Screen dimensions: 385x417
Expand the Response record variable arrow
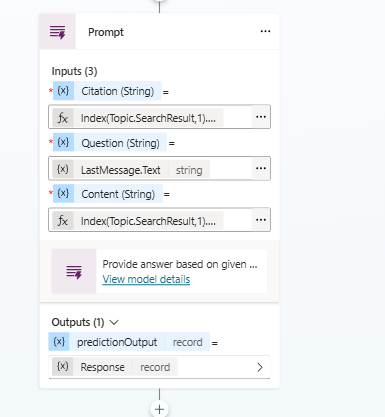pyautogui.click(x=260, y=367)
